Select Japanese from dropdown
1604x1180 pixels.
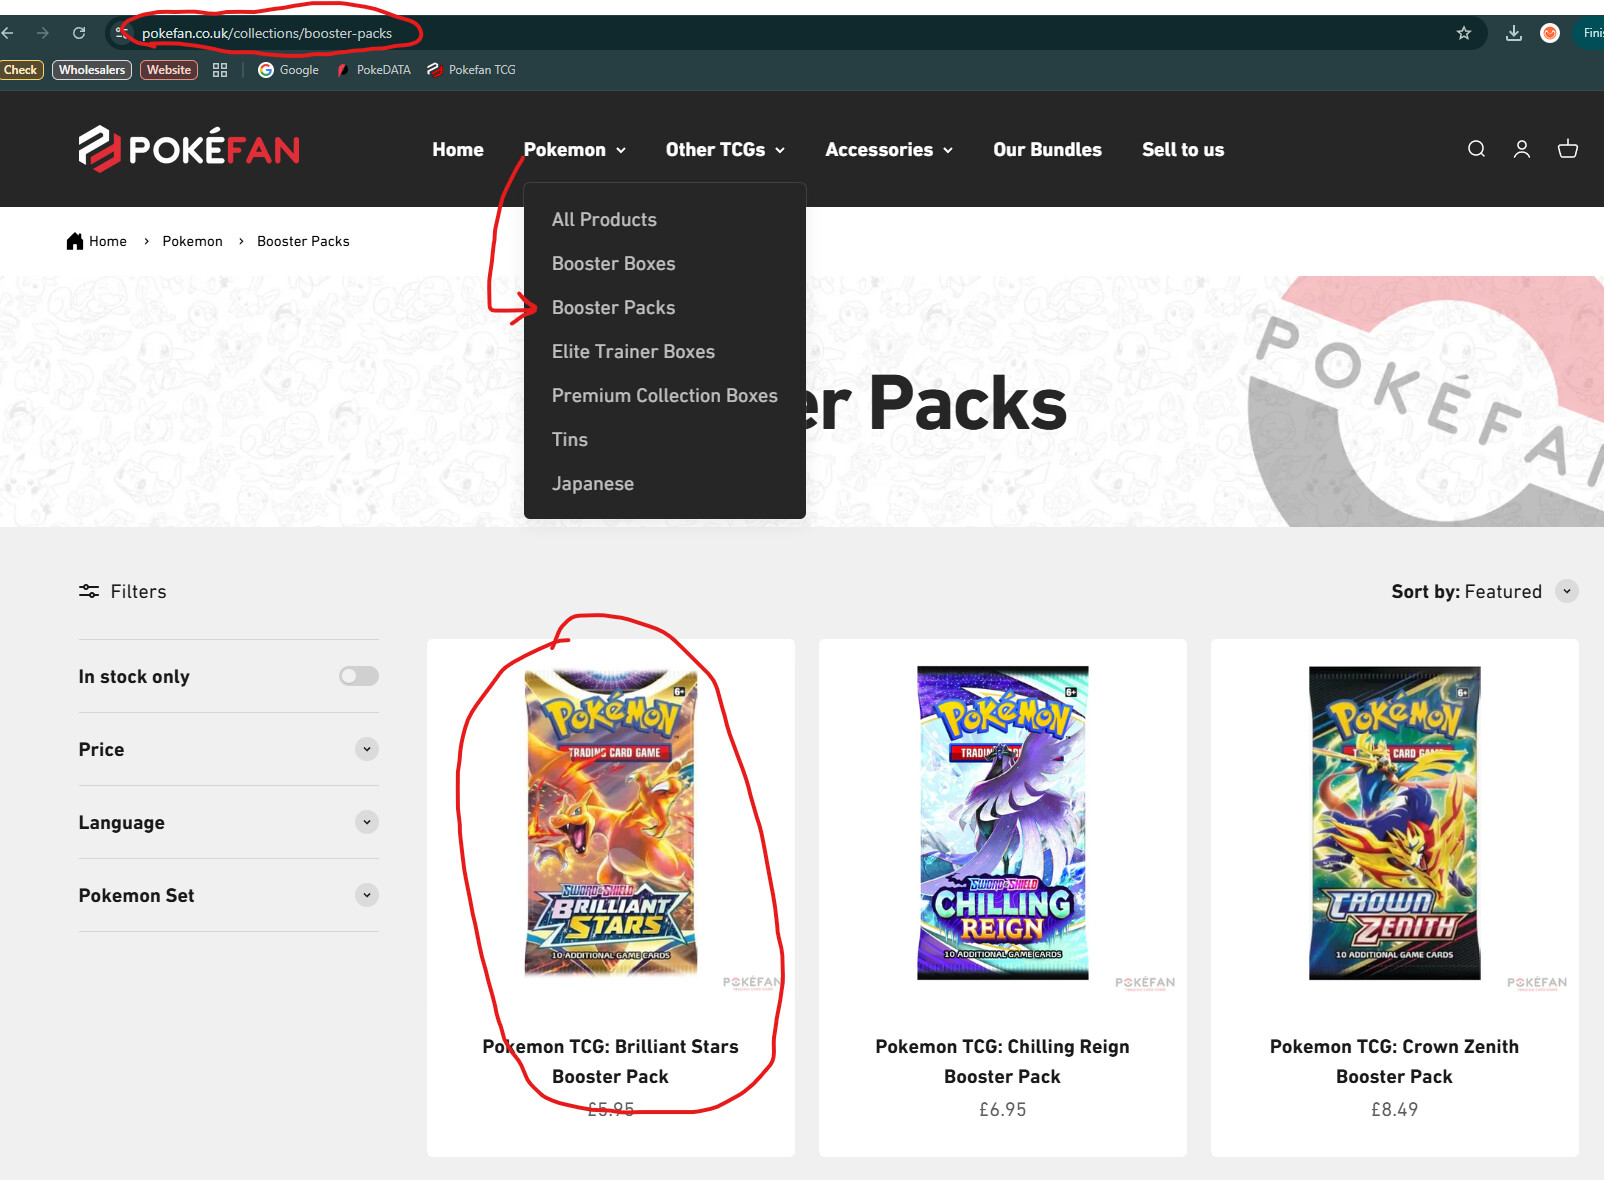point(593,483)
